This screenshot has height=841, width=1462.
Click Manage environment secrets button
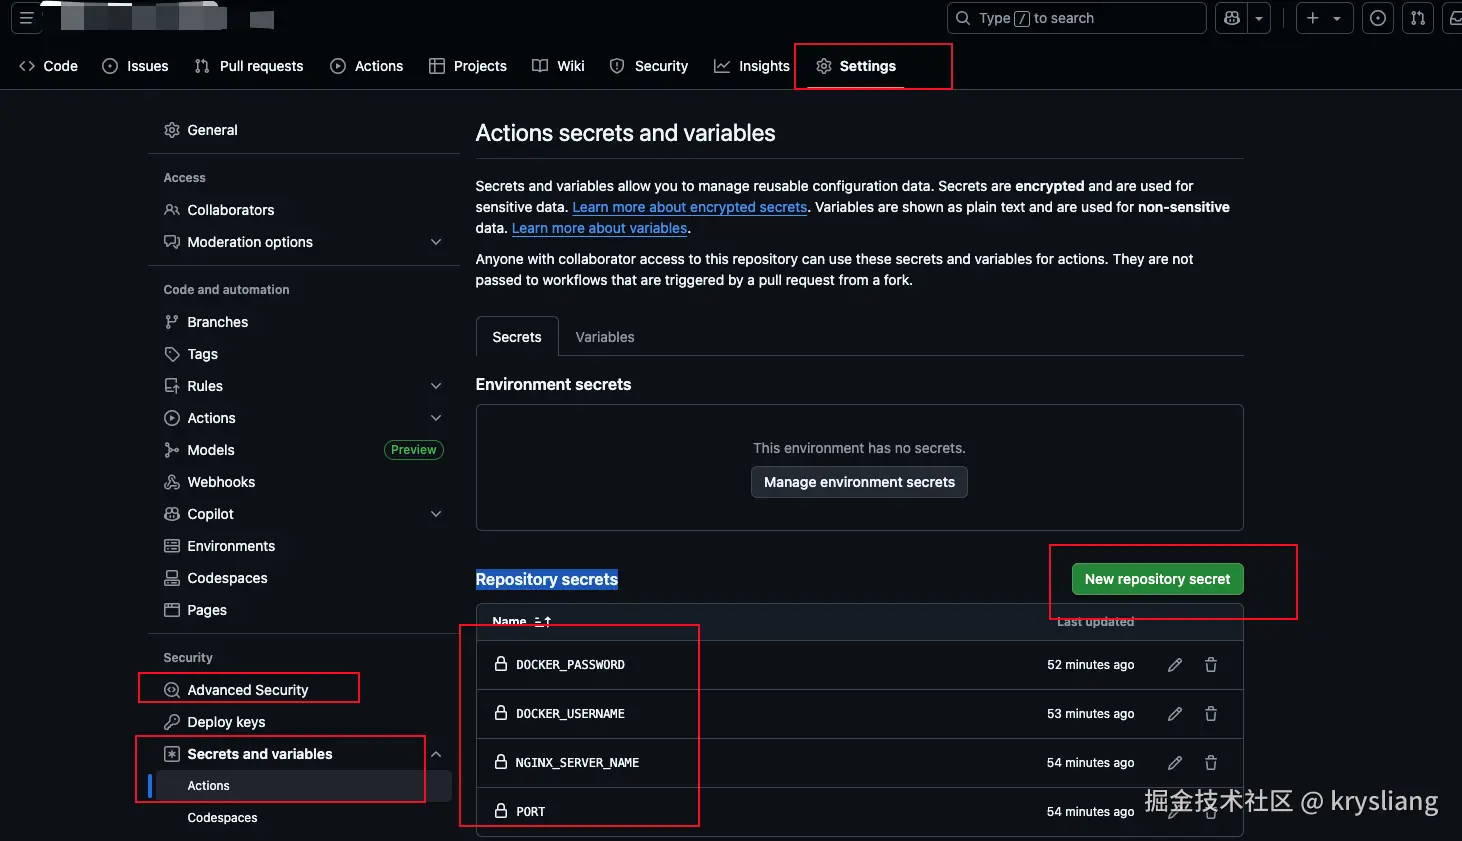[859, 482]
